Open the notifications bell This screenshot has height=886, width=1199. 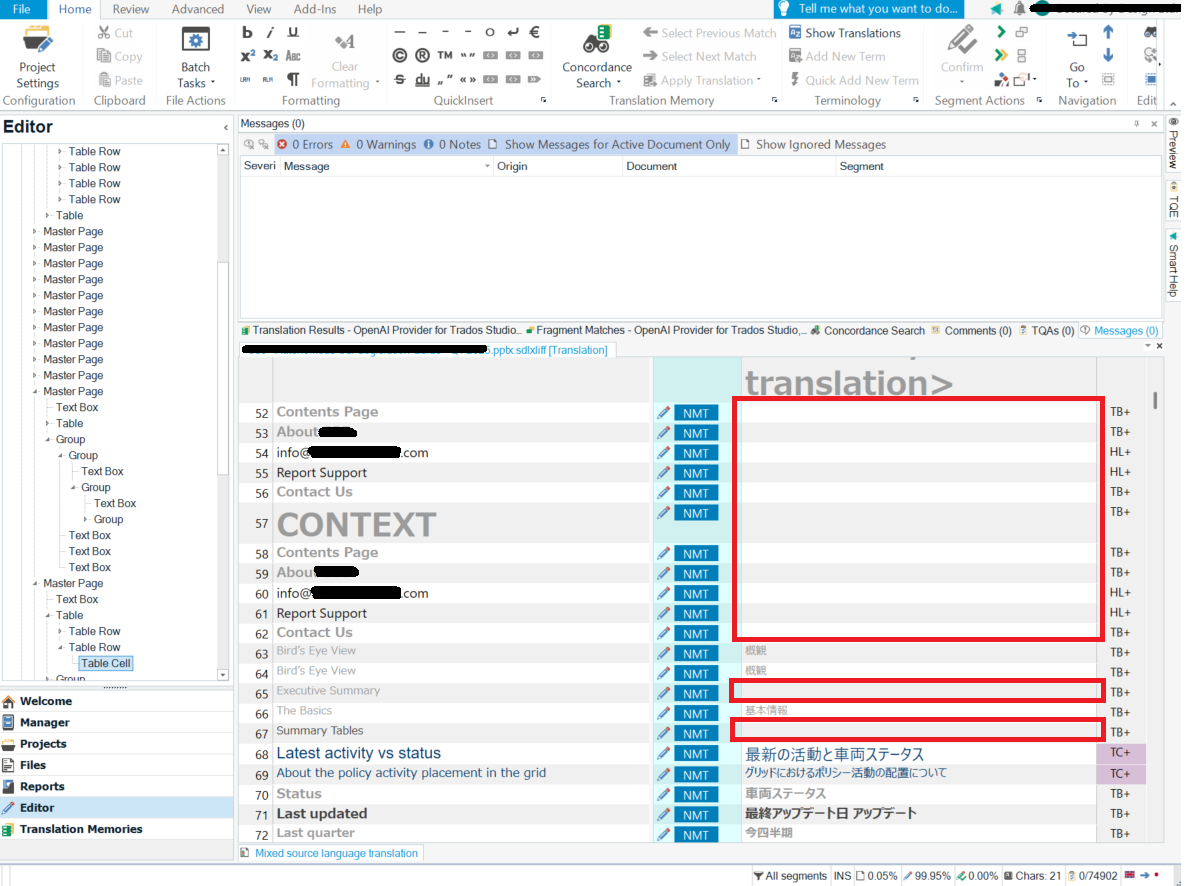tap(1019, 9)
